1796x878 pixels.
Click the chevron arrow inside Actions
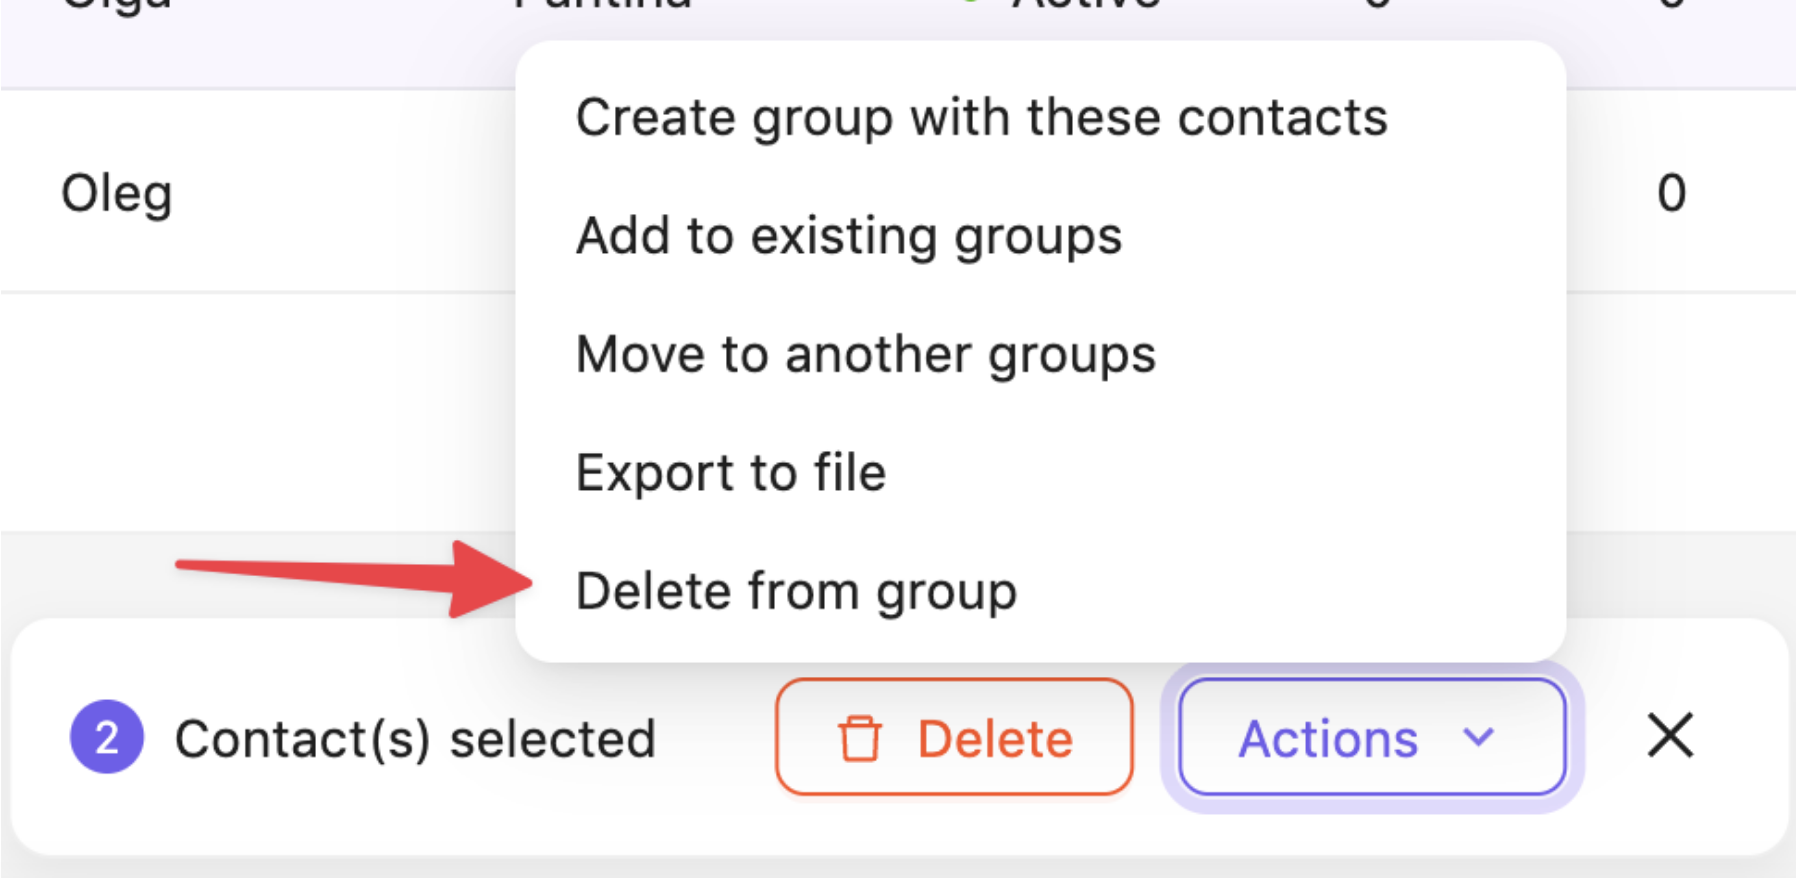pyautogui.click(x=1478, y=738)
